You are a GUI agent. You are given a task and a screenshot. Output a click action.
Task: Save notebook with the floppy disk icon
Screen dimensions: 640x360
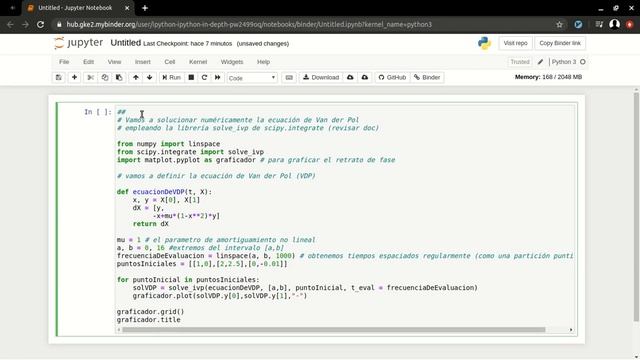coord(59,78)
